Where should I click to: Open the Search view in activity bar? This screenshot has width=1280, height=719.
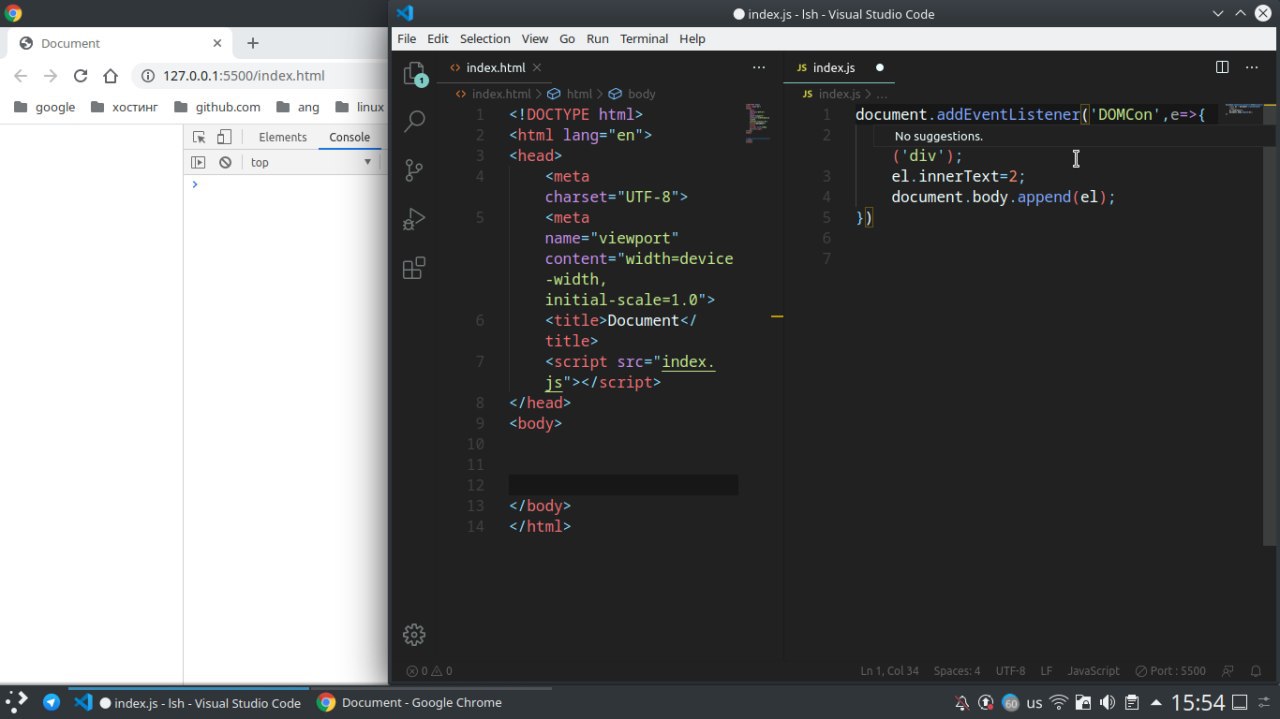(413, 121)
